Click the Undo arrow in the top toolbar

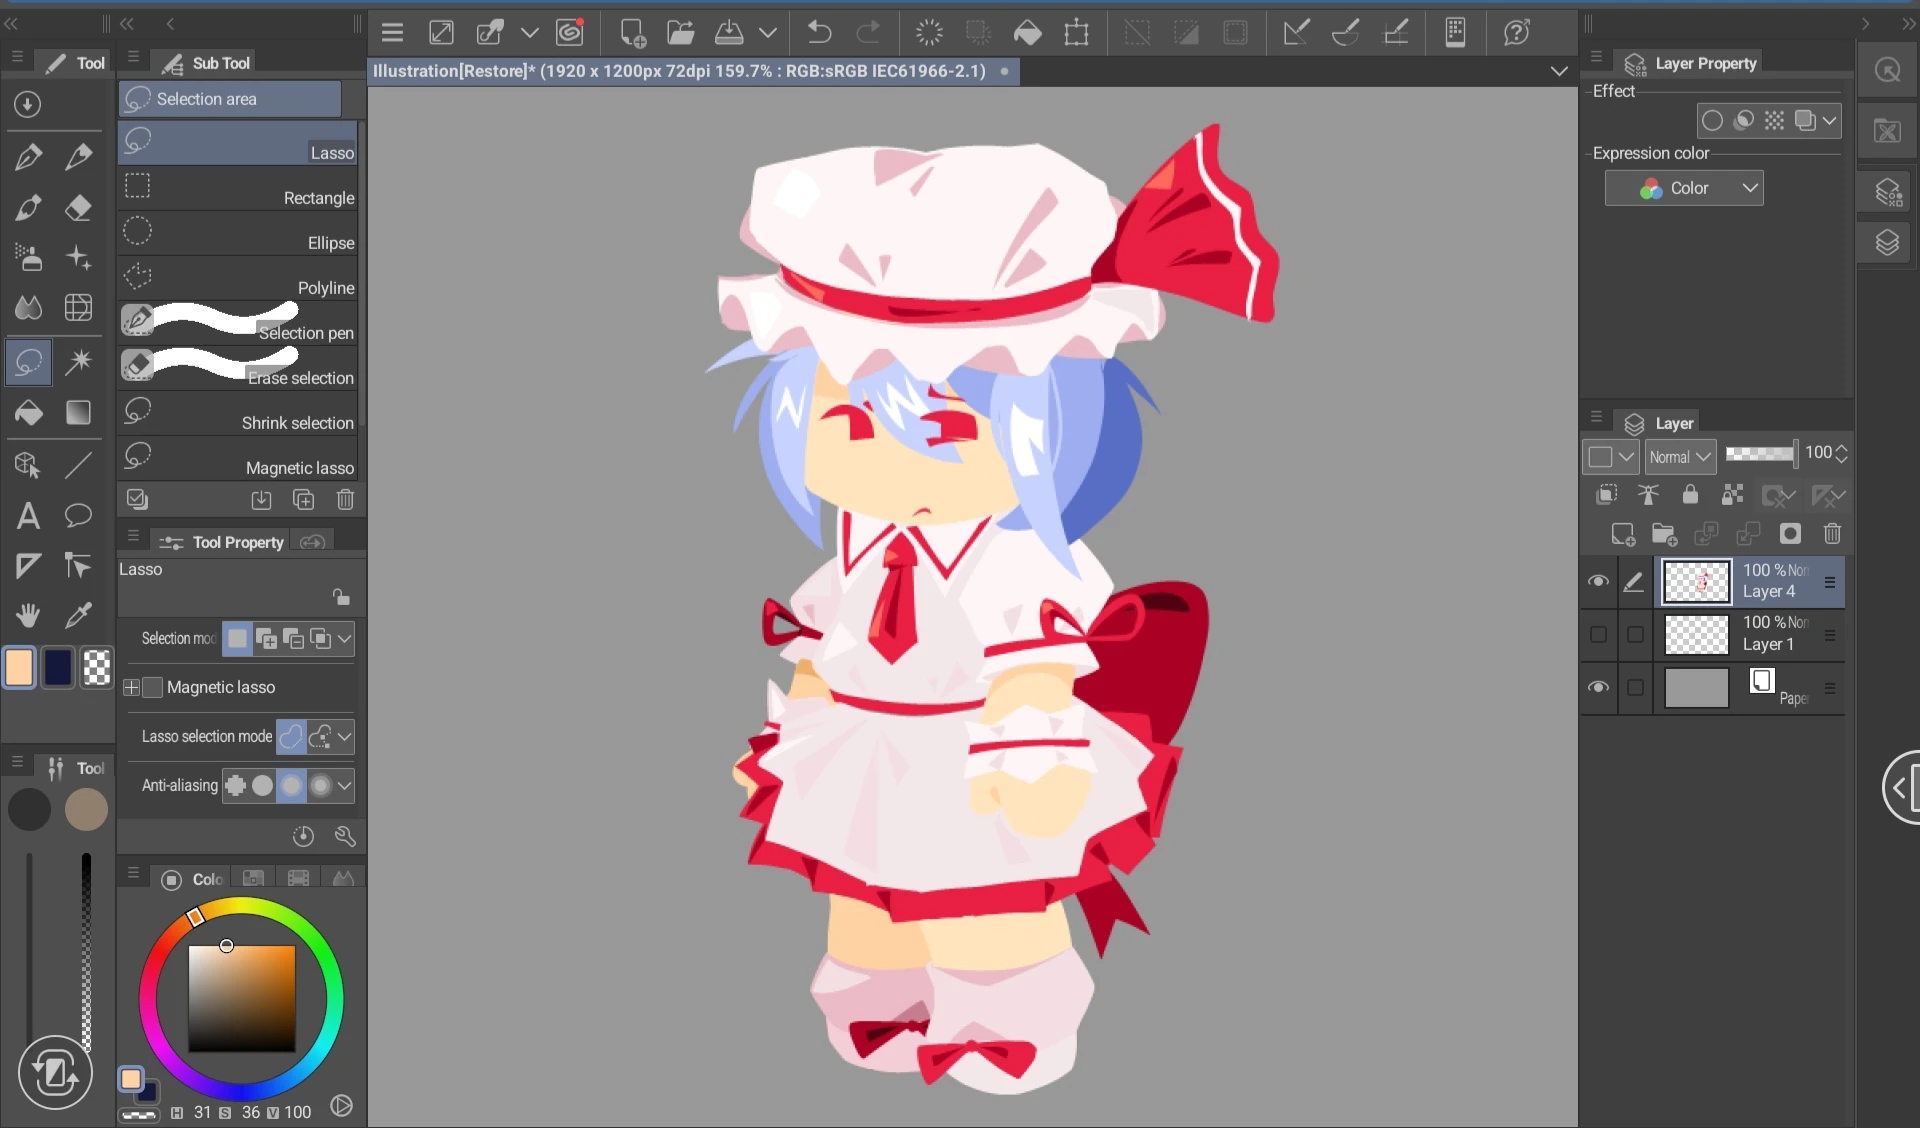pos(819,32)
